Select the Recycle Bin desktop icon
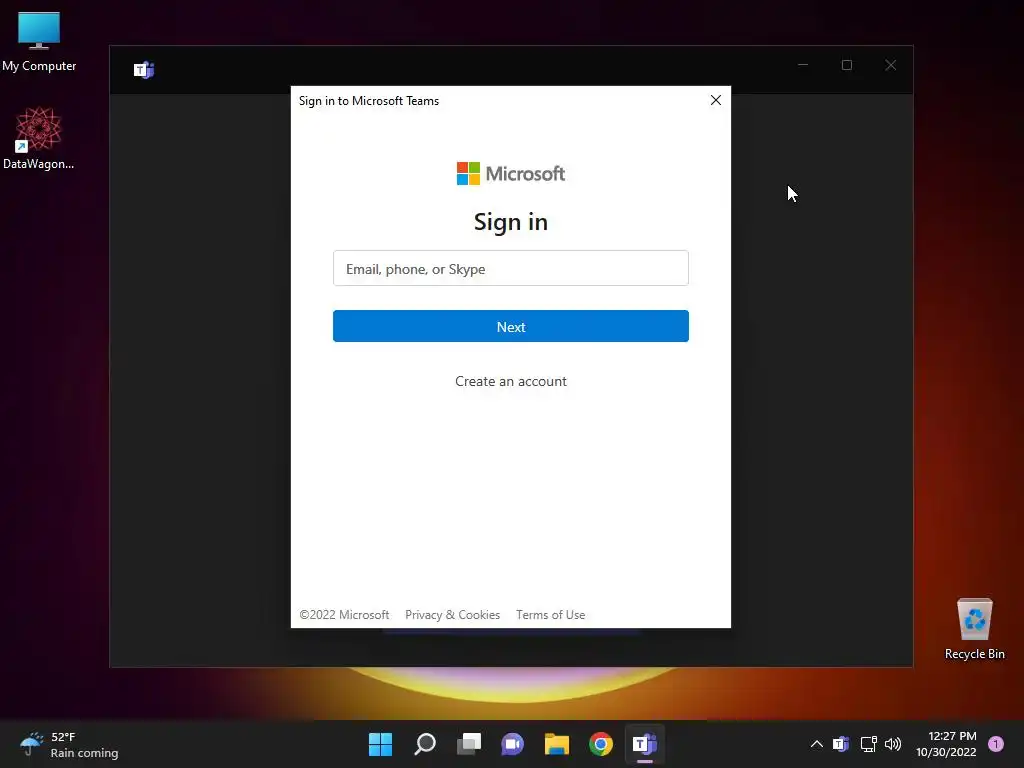This screenshot has width=1024, height=768. [974, 629]
